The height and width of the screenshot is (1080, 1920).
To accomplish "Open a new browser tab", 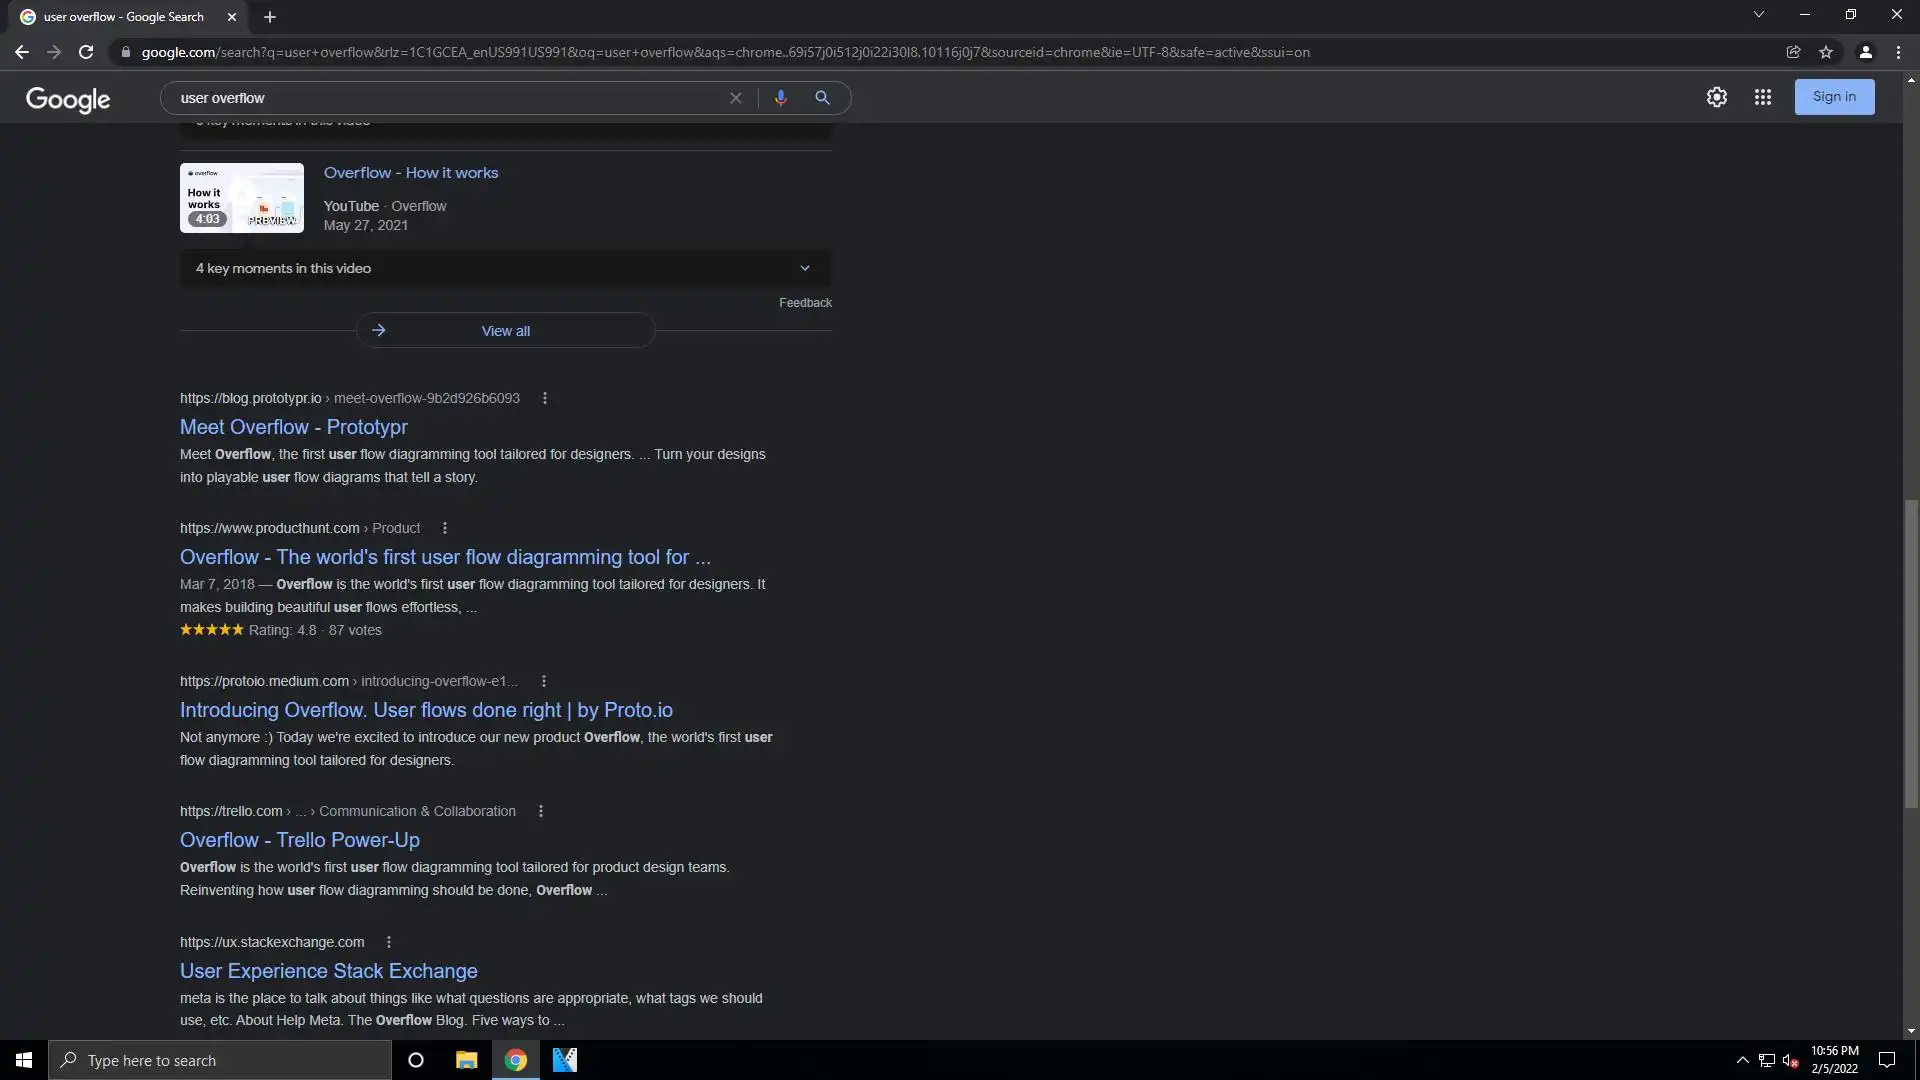I will tap(270, 17).
